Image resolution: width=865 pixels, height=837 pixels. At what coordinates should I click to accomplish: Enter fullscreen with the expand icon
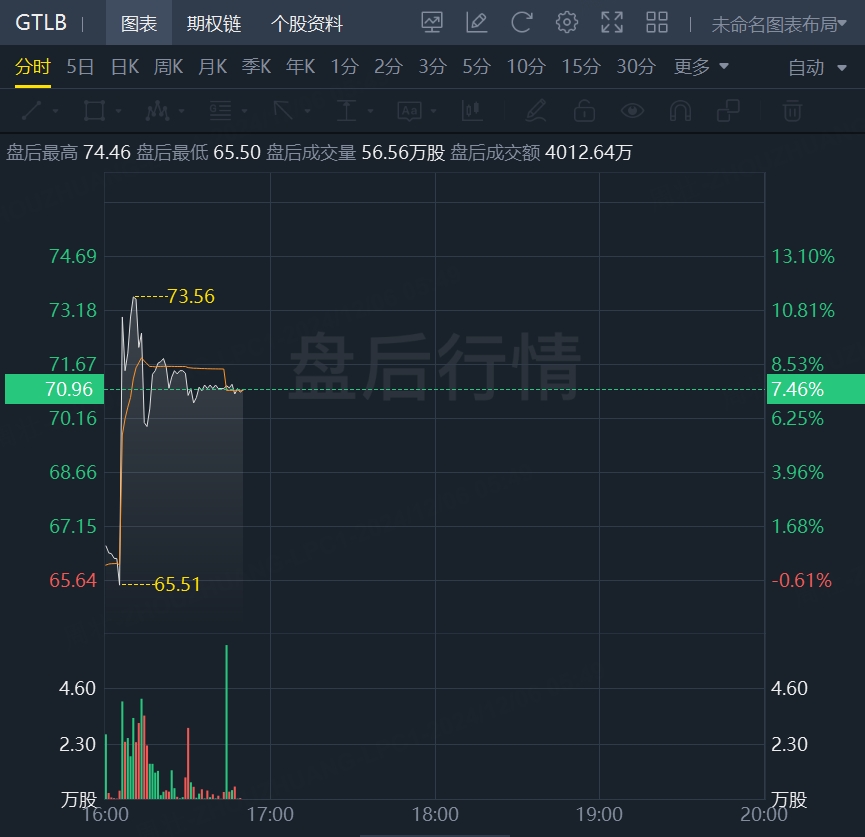pyautogui.click(x=612, y=23)
